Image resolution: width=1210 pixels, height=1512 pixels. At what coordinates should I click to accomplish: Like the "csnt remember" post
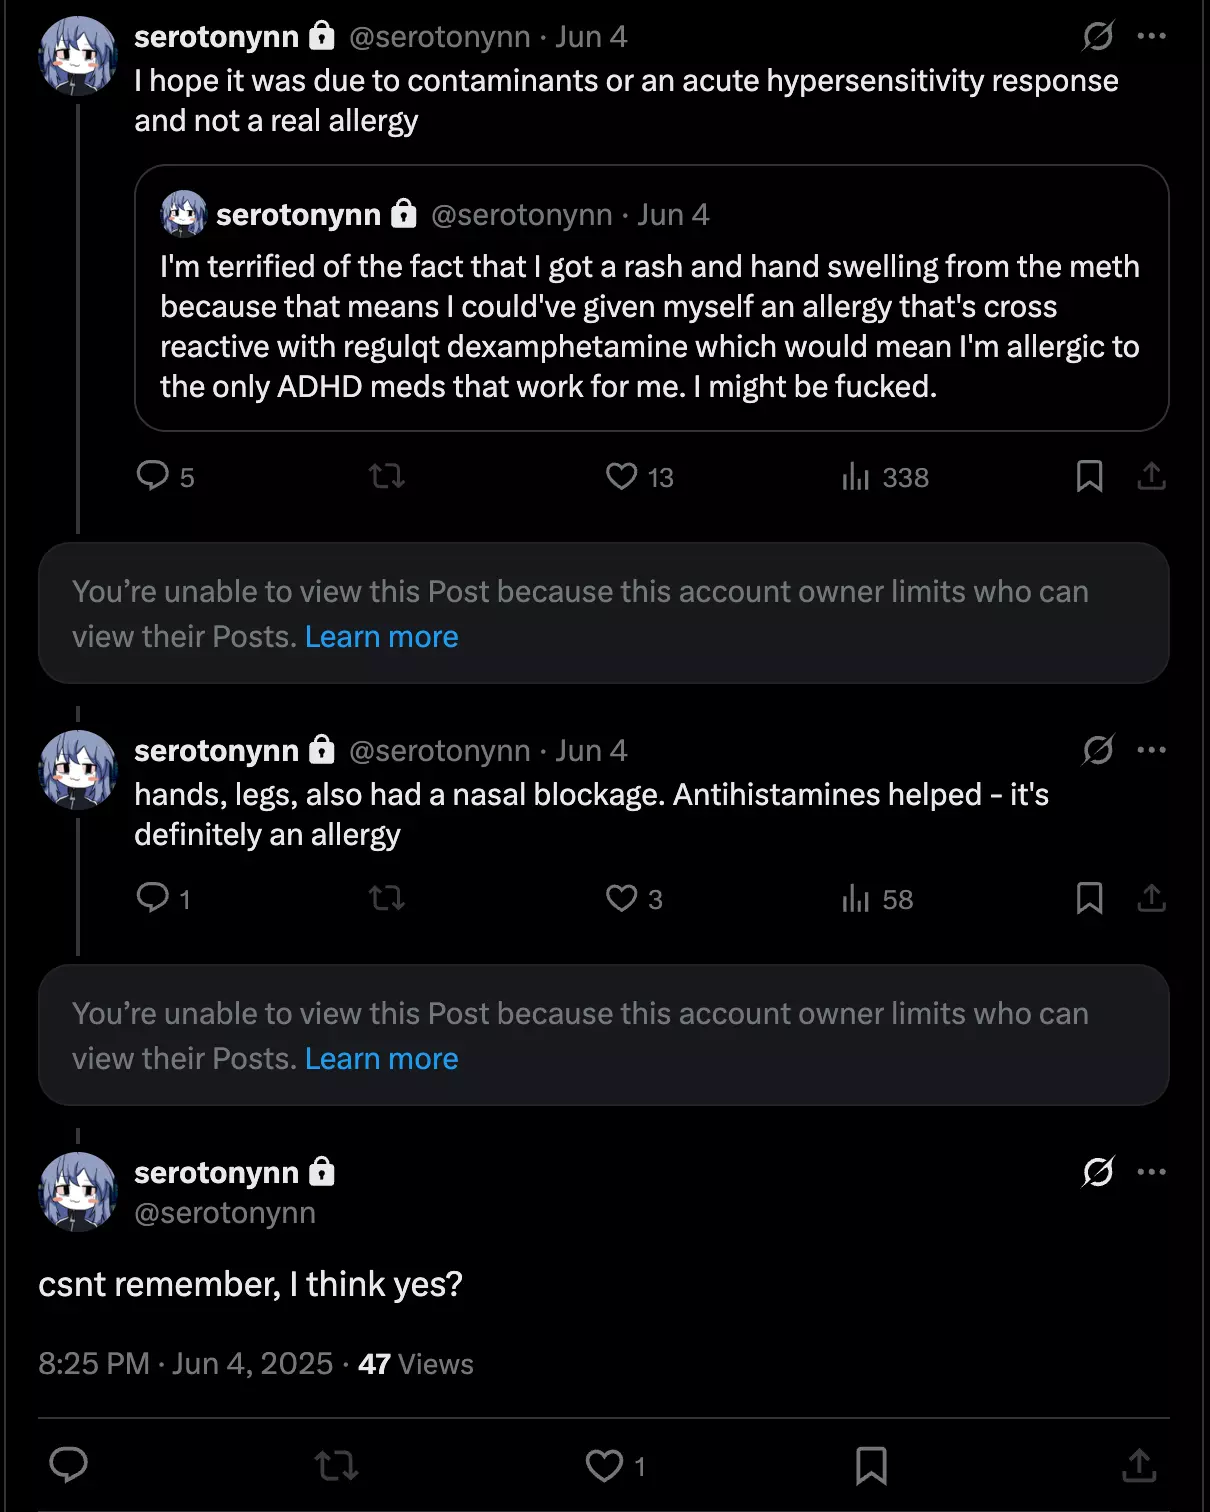pyautogui.click(x=604, y=1466)
